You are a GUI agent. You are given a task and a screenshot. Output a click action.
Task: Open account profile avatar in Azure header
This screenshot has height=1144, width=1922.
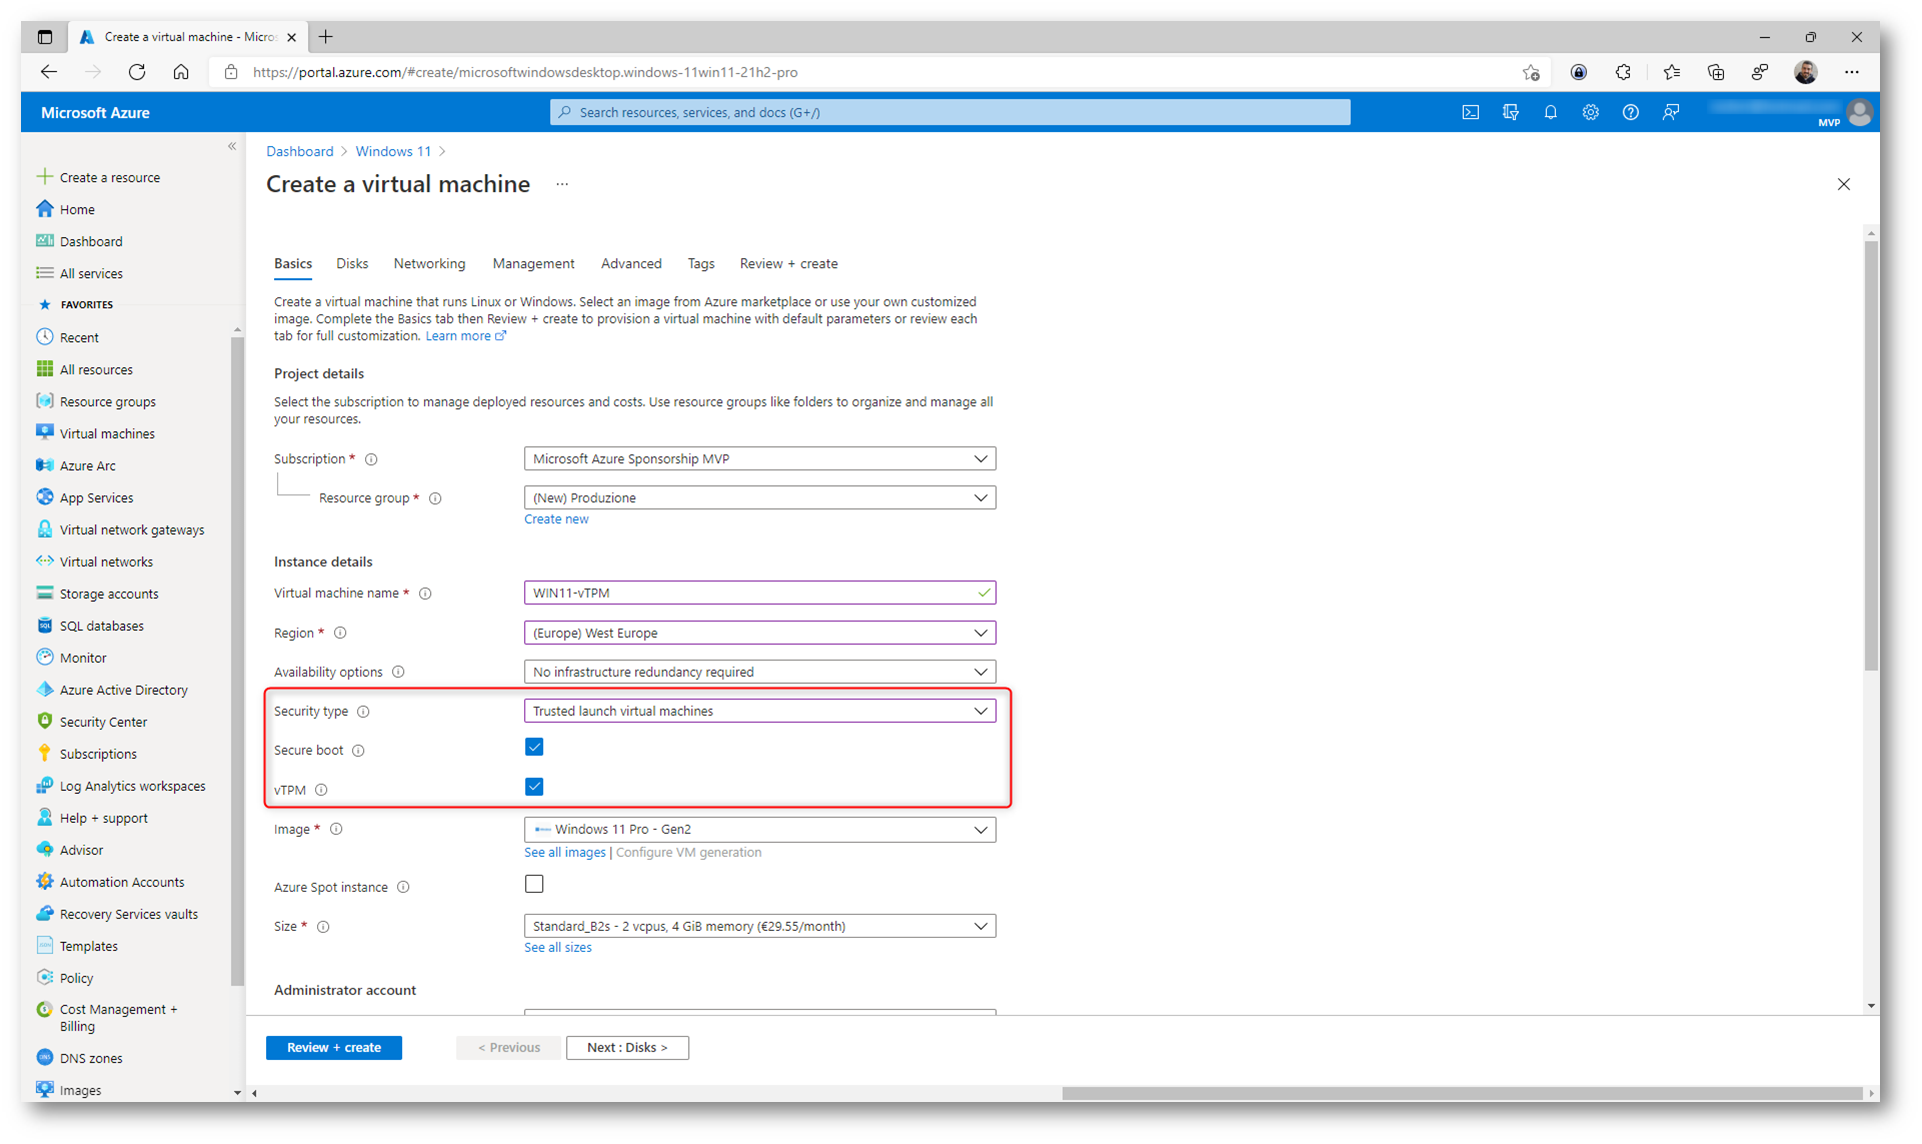(x=1860, y=112)
